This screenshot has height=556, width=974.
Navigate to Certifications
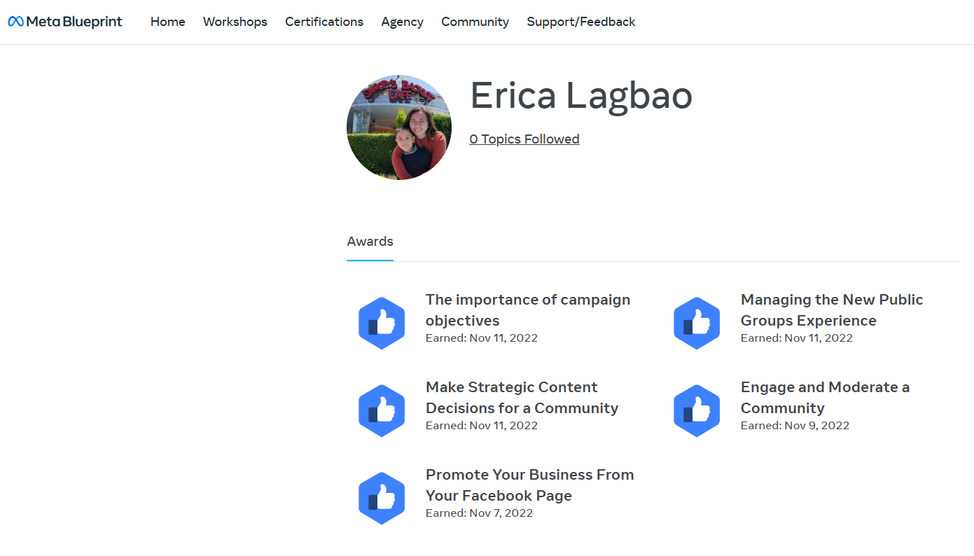pyautogui.click(x=324, y=22)
